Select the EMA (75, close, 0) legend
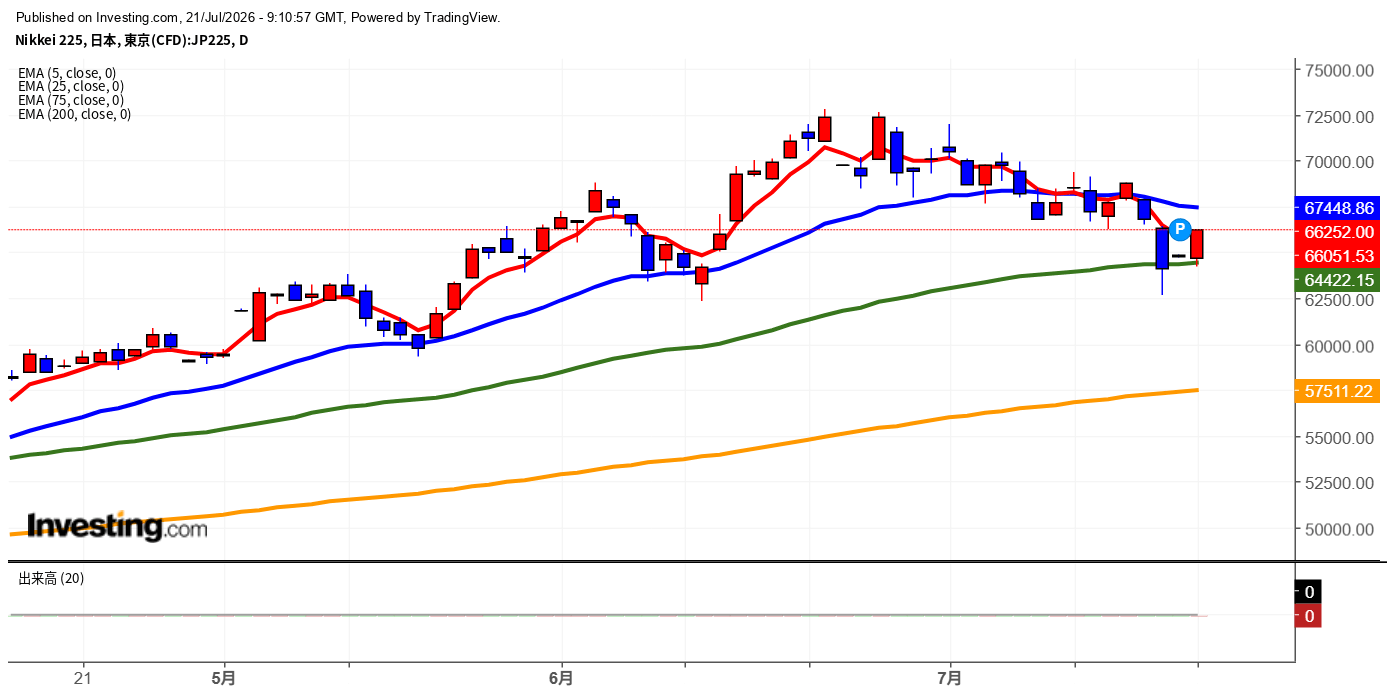Image resolution: width=1387 pixels, height=695 pixels. (x=71, y=100)
